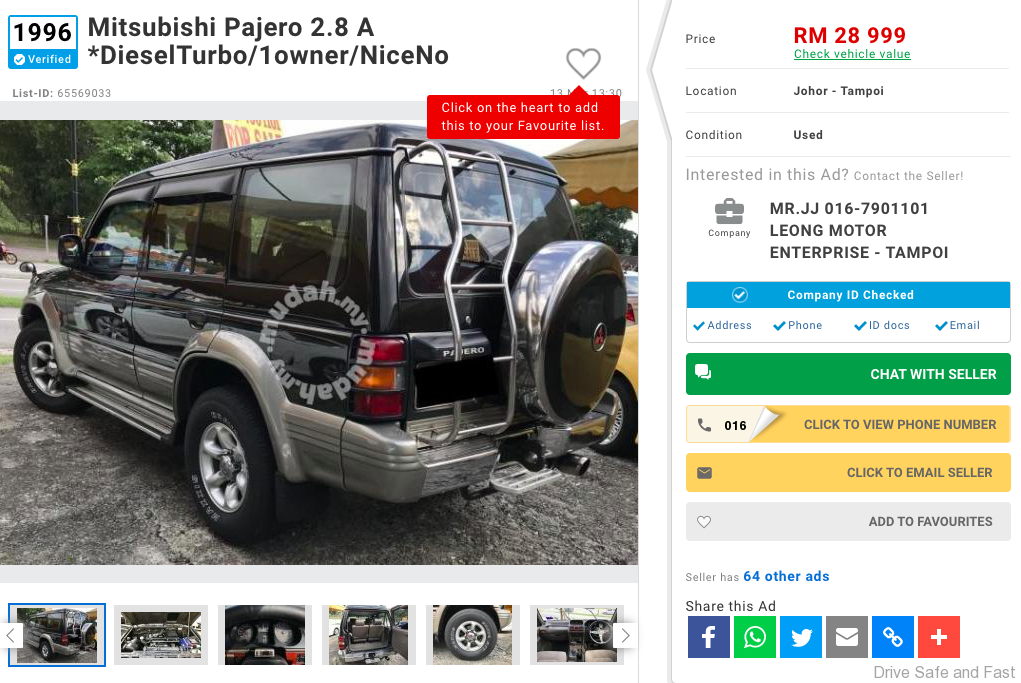Select the wheel close-up thumbnail
This screenshot has width=1021, height=683.
[473, 635]
